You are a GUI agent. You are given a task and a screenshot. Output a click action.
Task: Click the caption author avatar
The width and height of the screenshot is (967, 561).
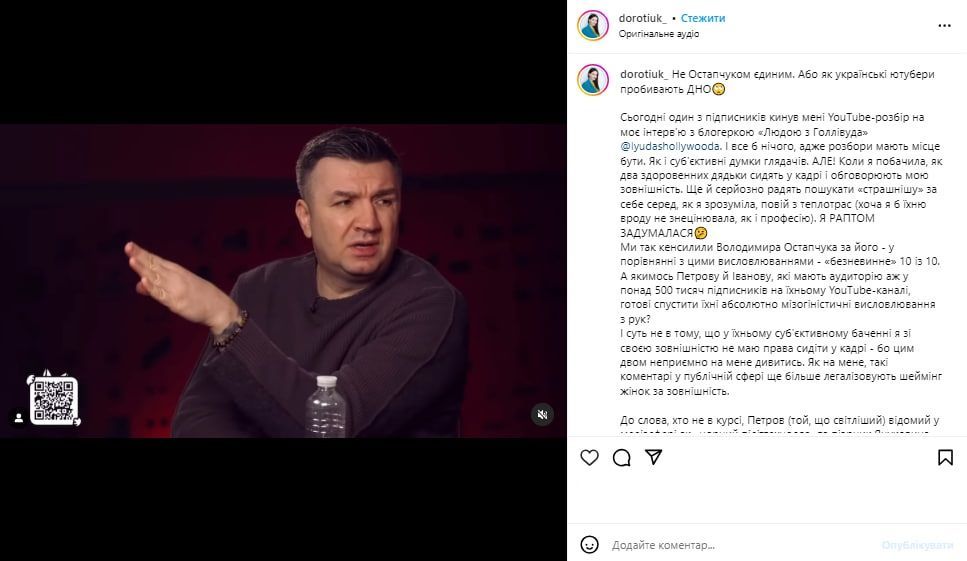pos(593,80)
